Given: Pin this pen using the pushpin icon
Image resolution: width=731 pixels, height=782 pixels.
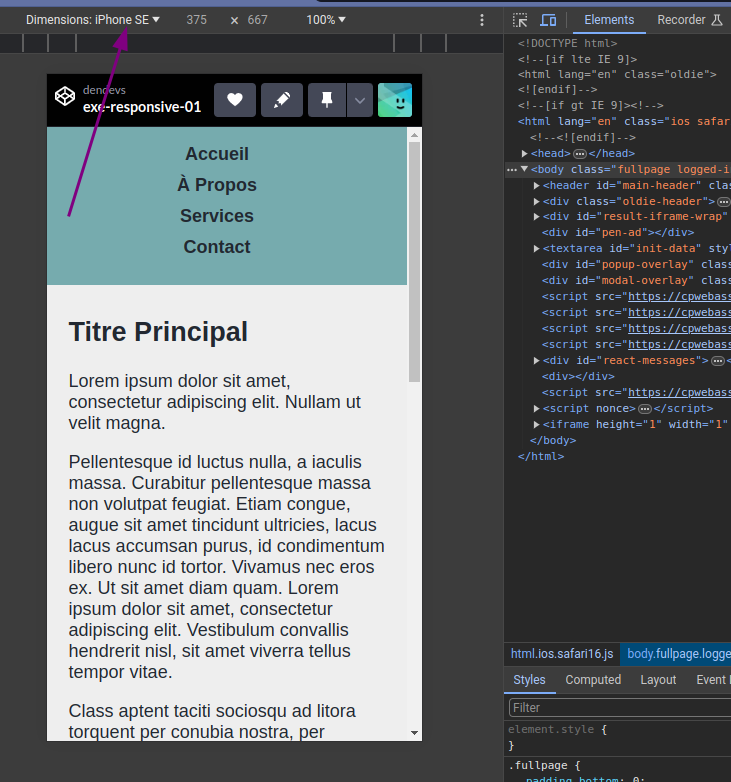Looking at the screenshot, I should [327, 100].
